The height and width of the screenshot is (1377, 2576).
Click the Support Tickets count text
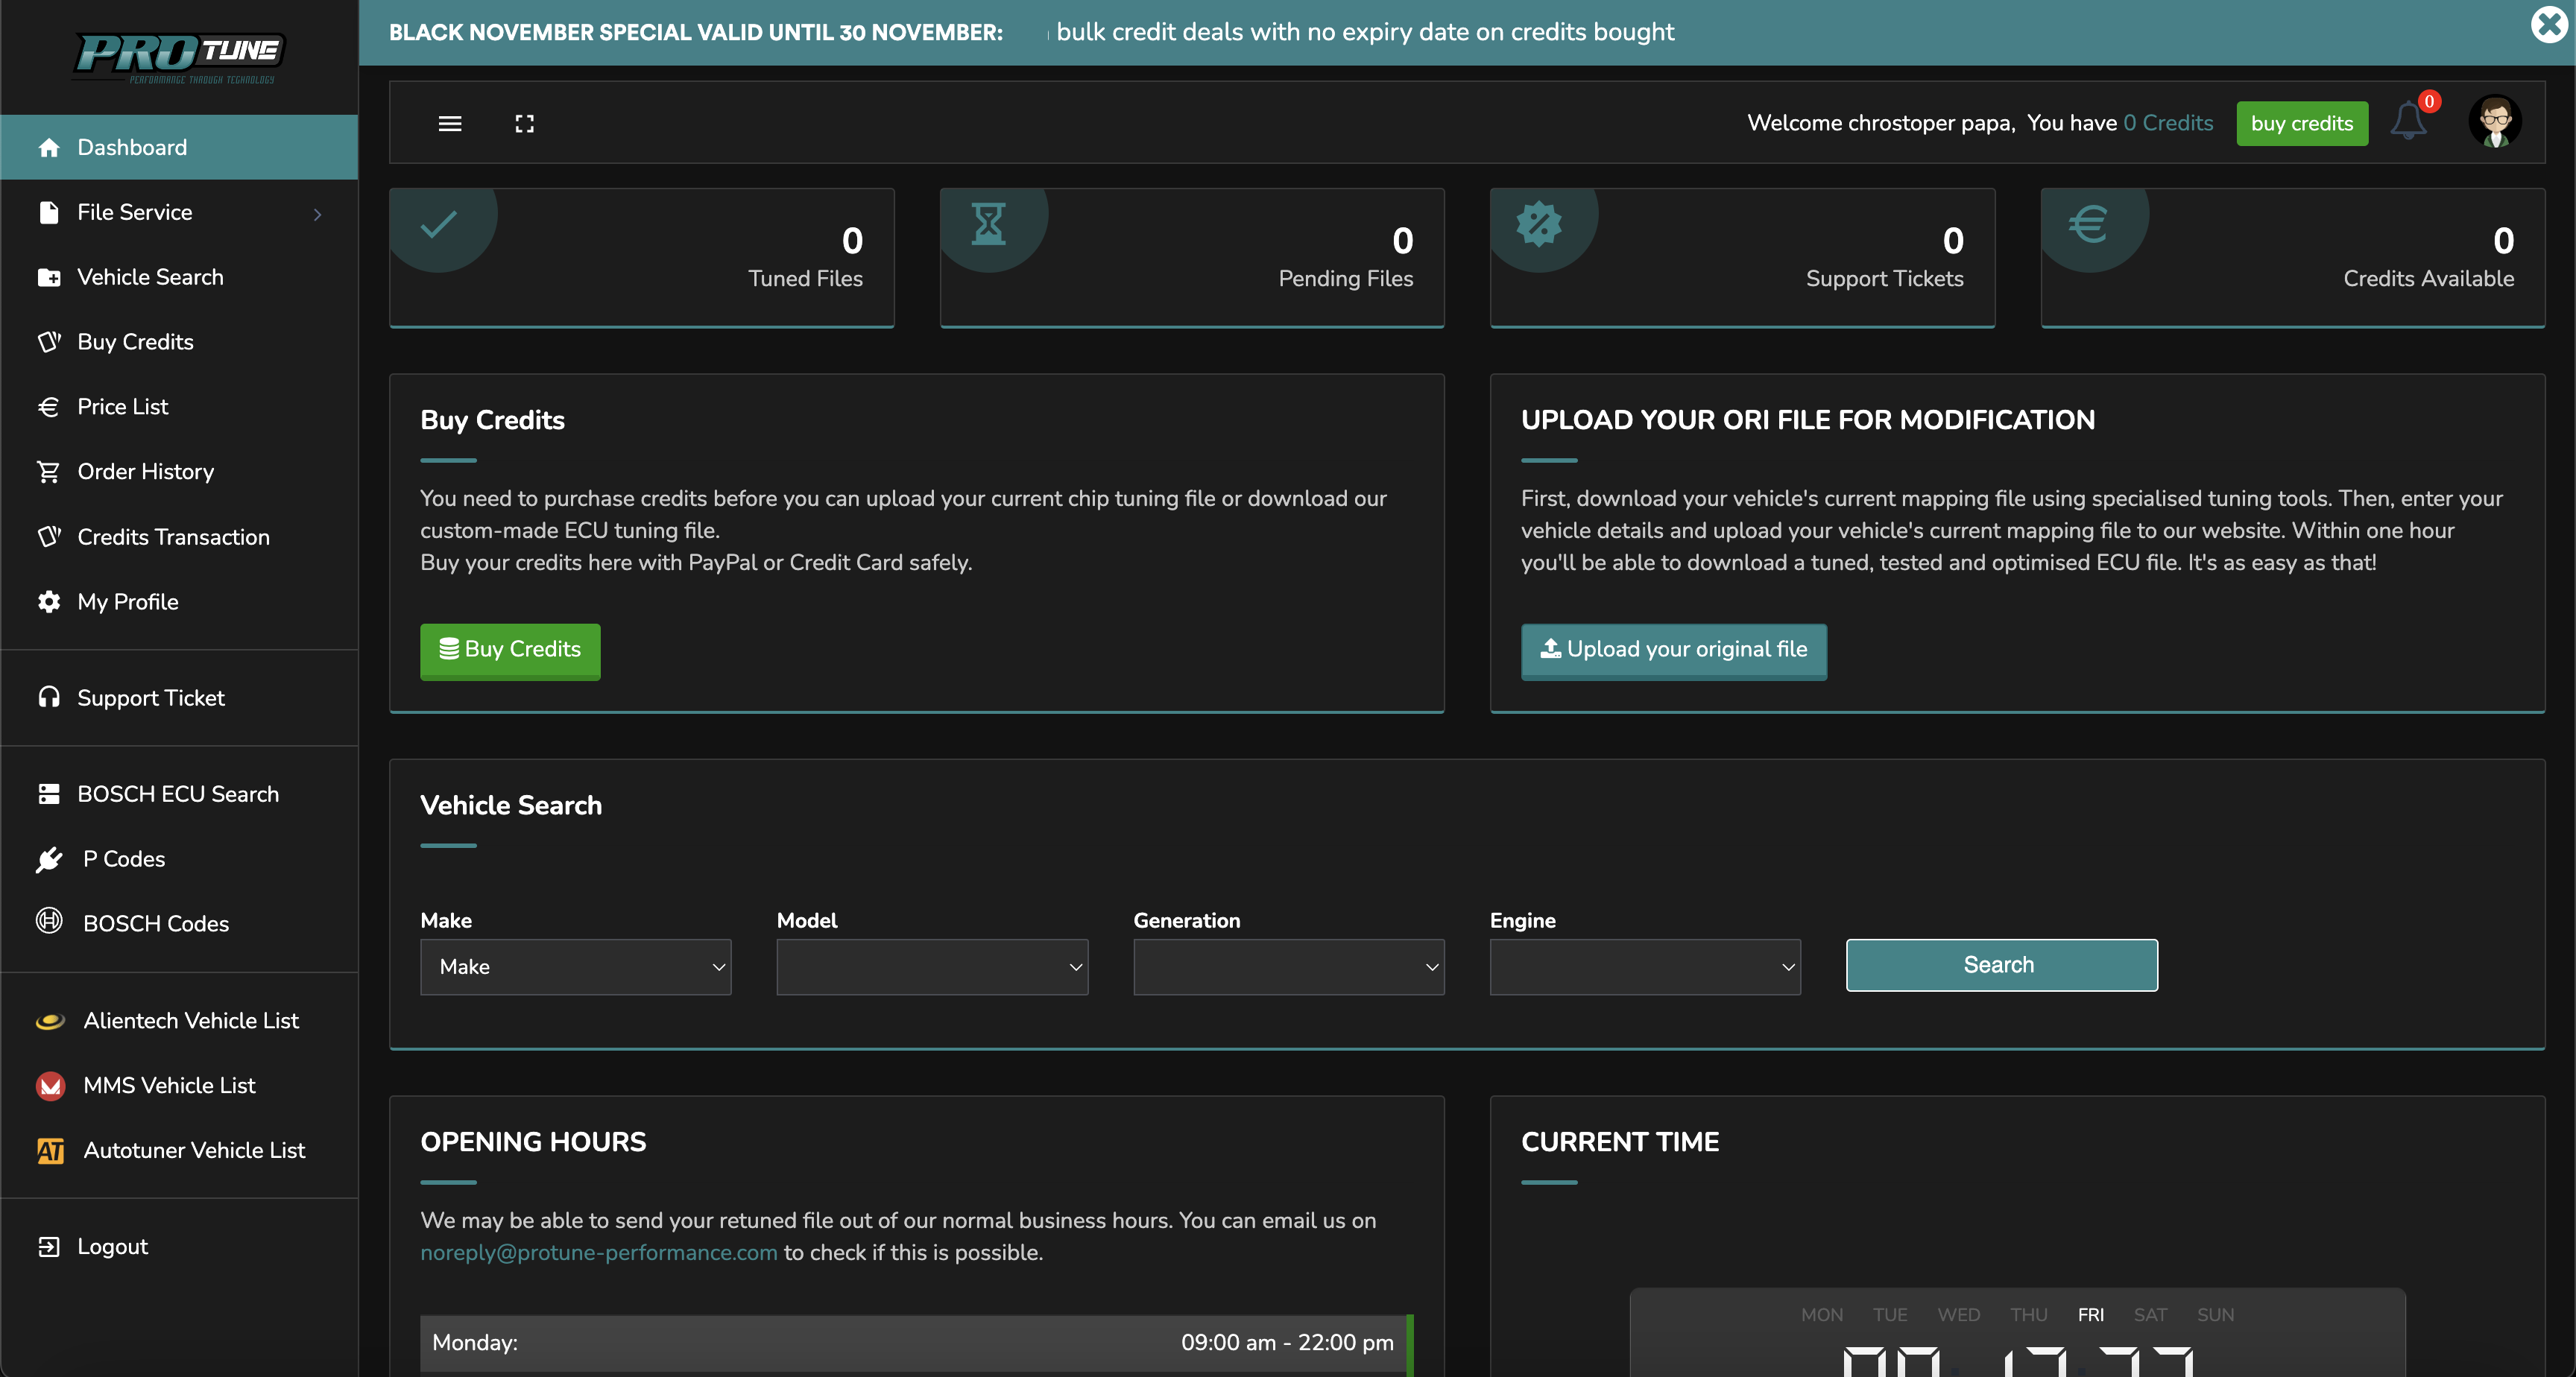pos(1953,241)
